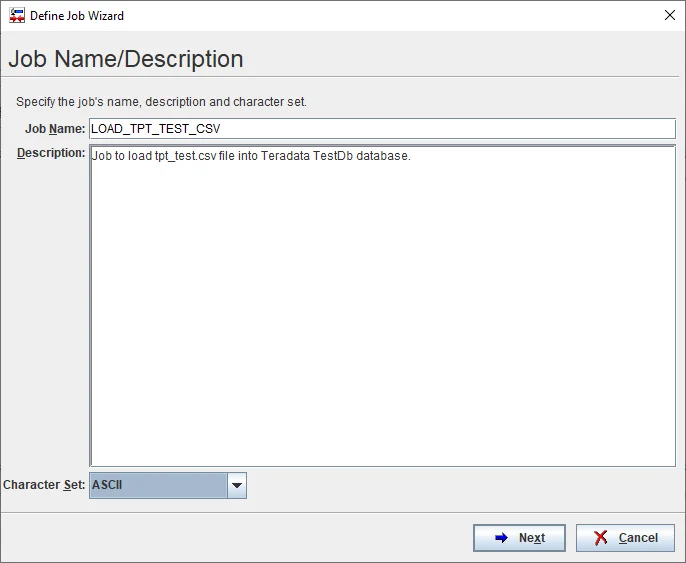Open the Character Set dropdown arrow

(x=237, y=486)
